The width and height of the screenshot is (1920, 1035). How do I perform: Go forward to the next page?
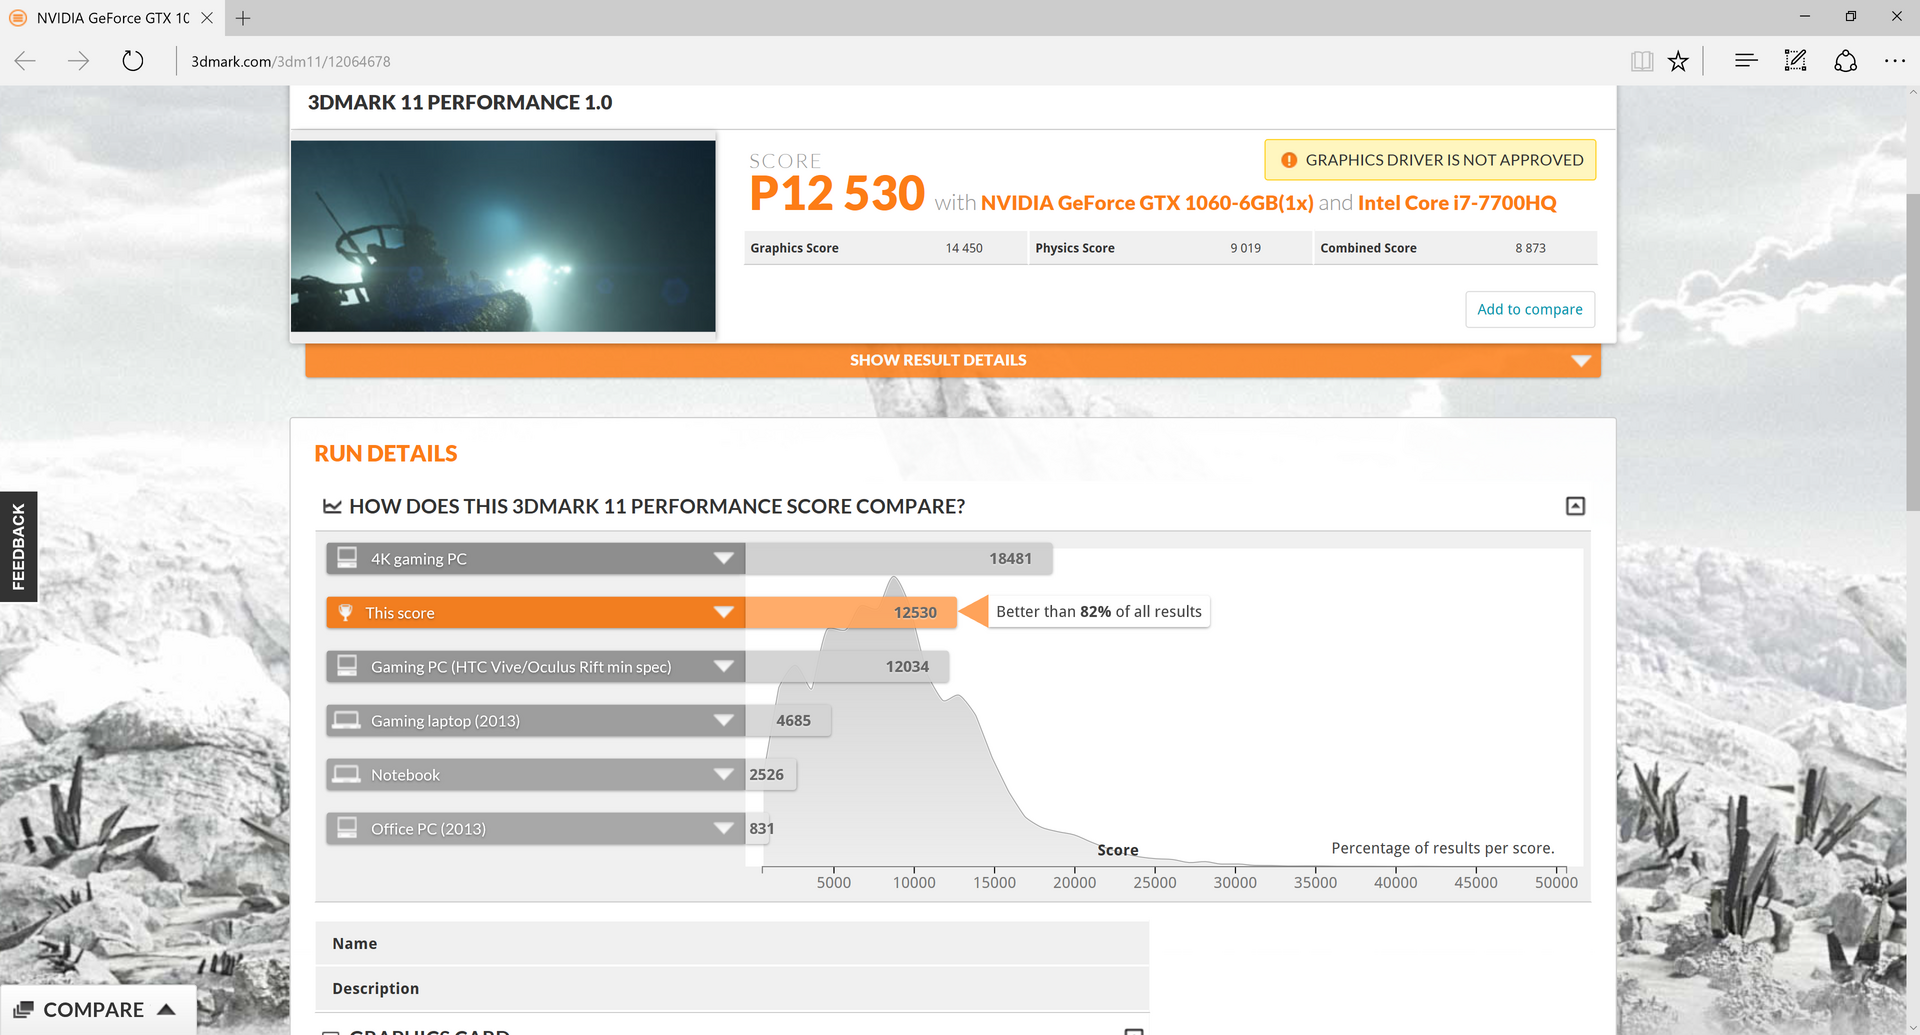(78, 61)
